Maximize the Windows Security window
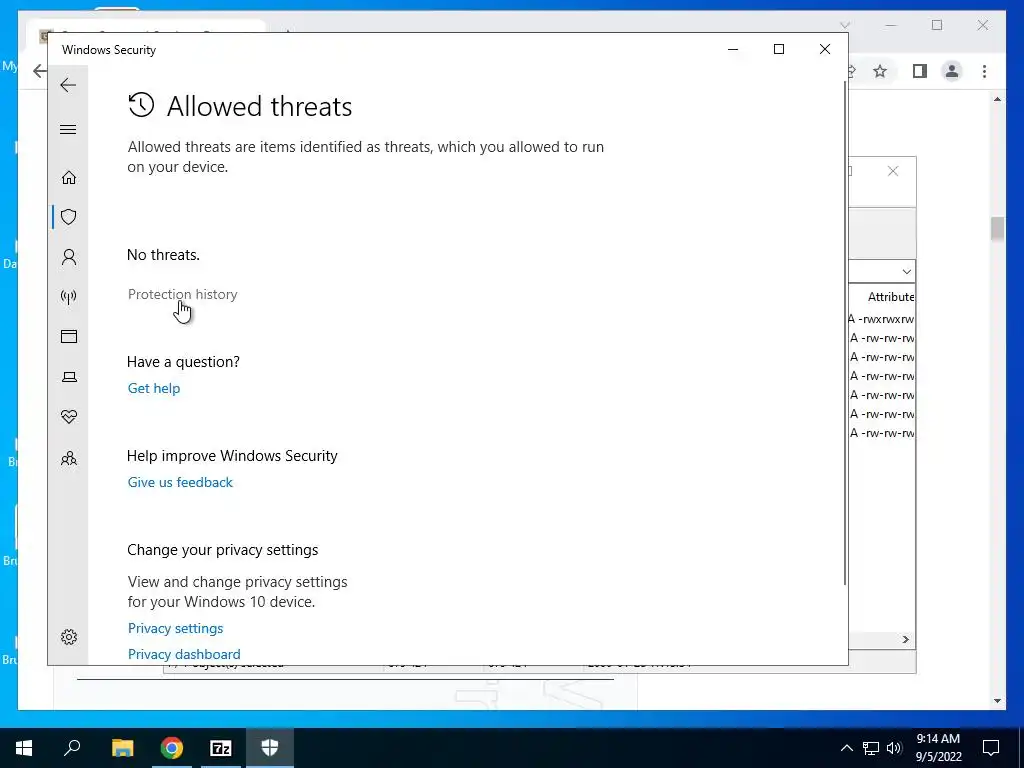The image size is (1024, 768). [x=778, y=49]
